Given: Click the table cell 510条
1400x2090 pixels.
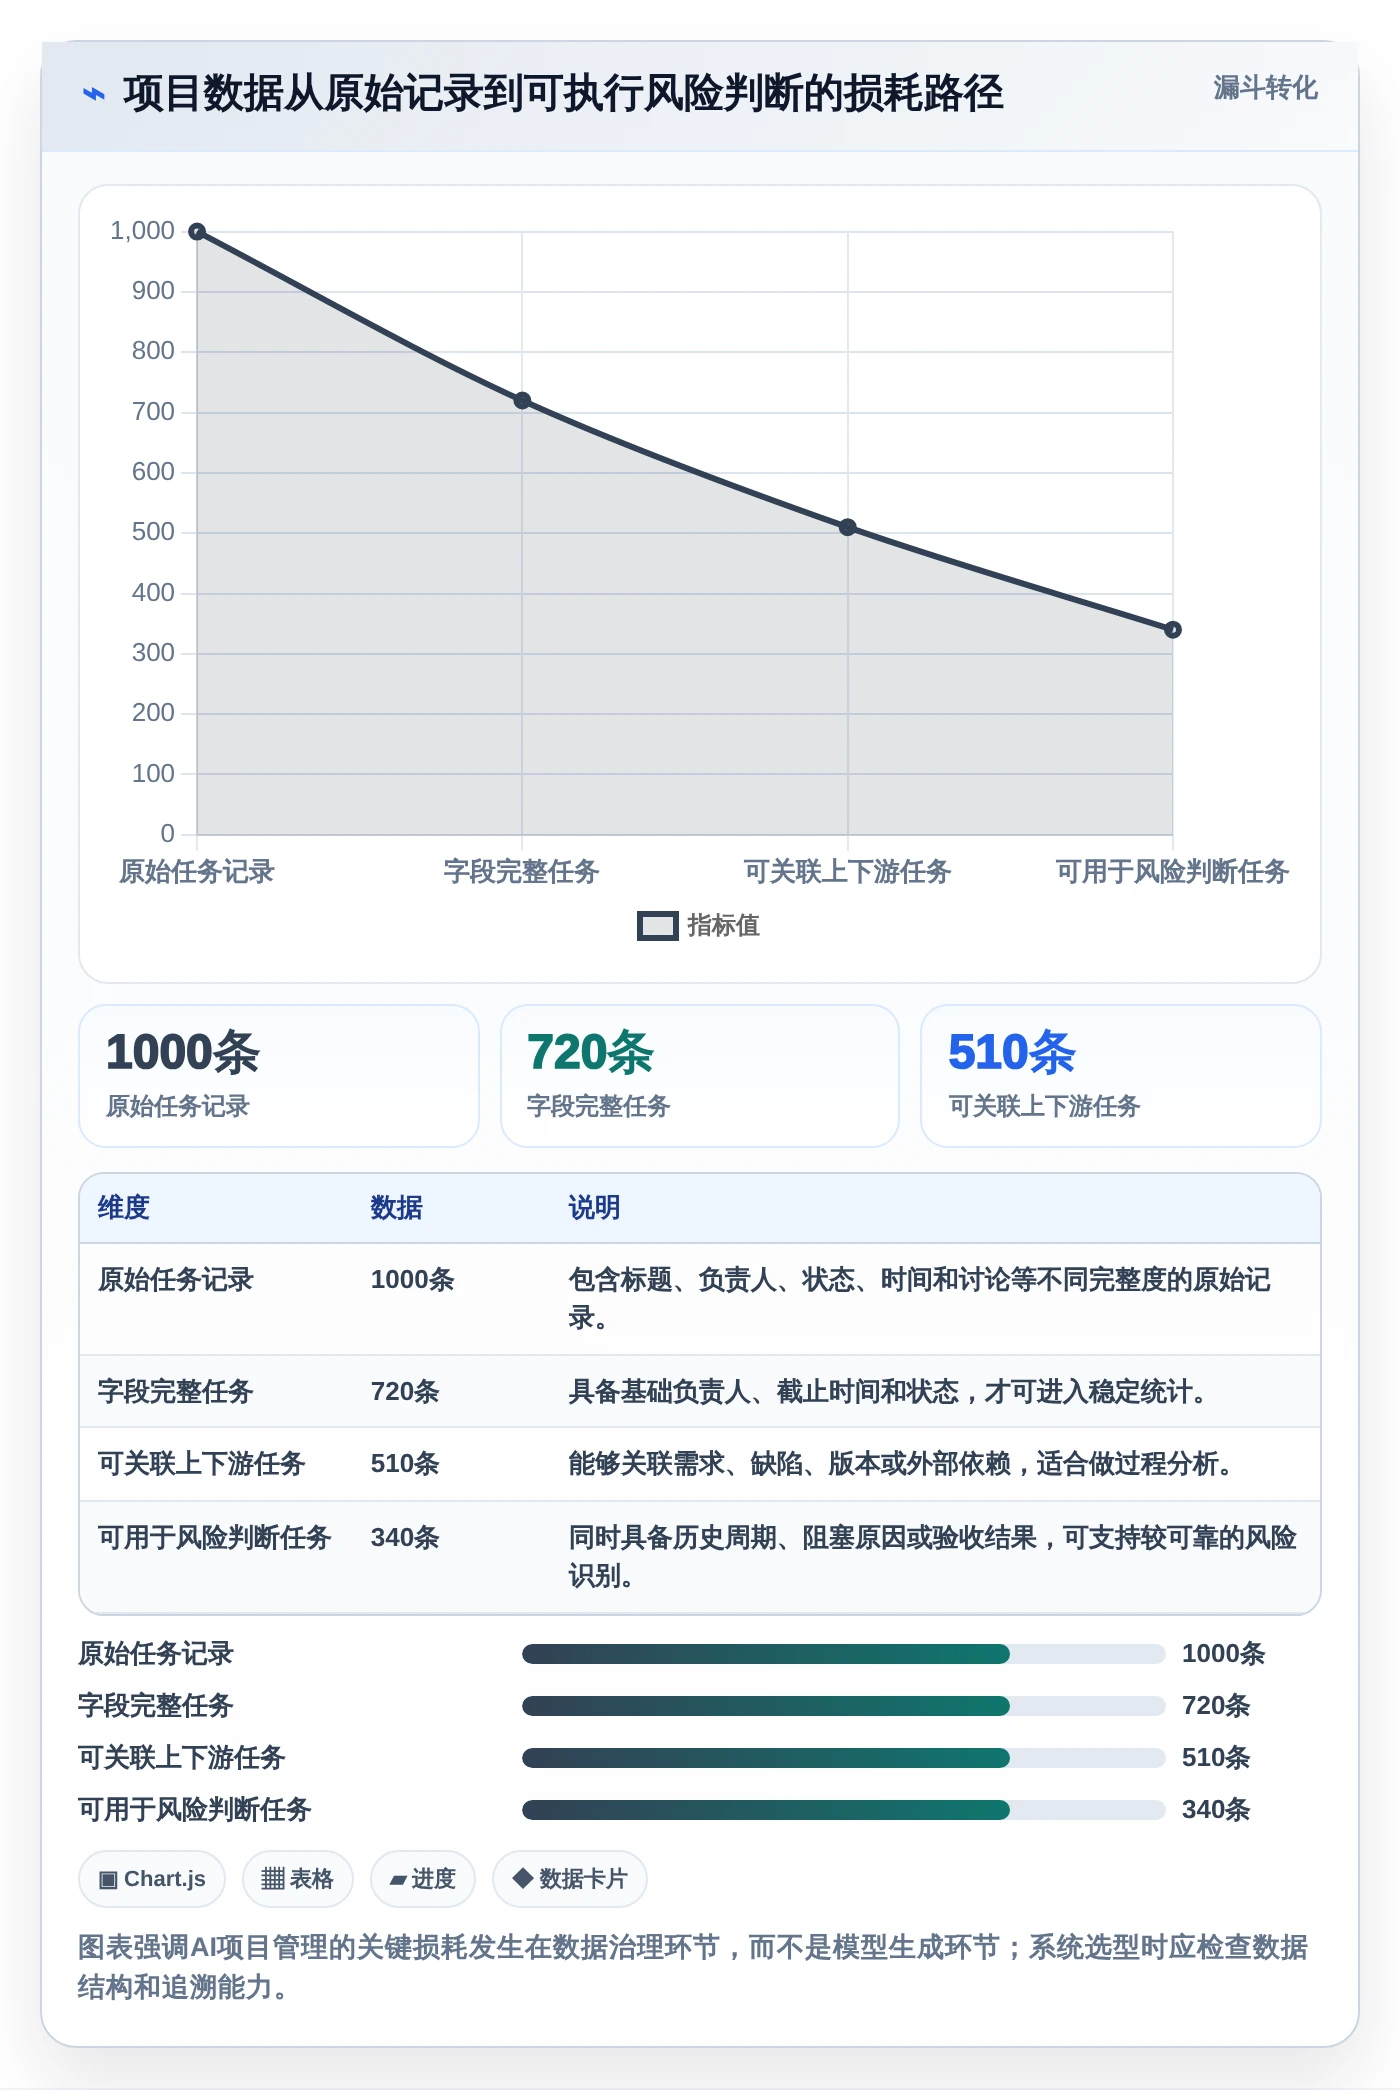Looking at the screenshot, I should (405, 1464).
